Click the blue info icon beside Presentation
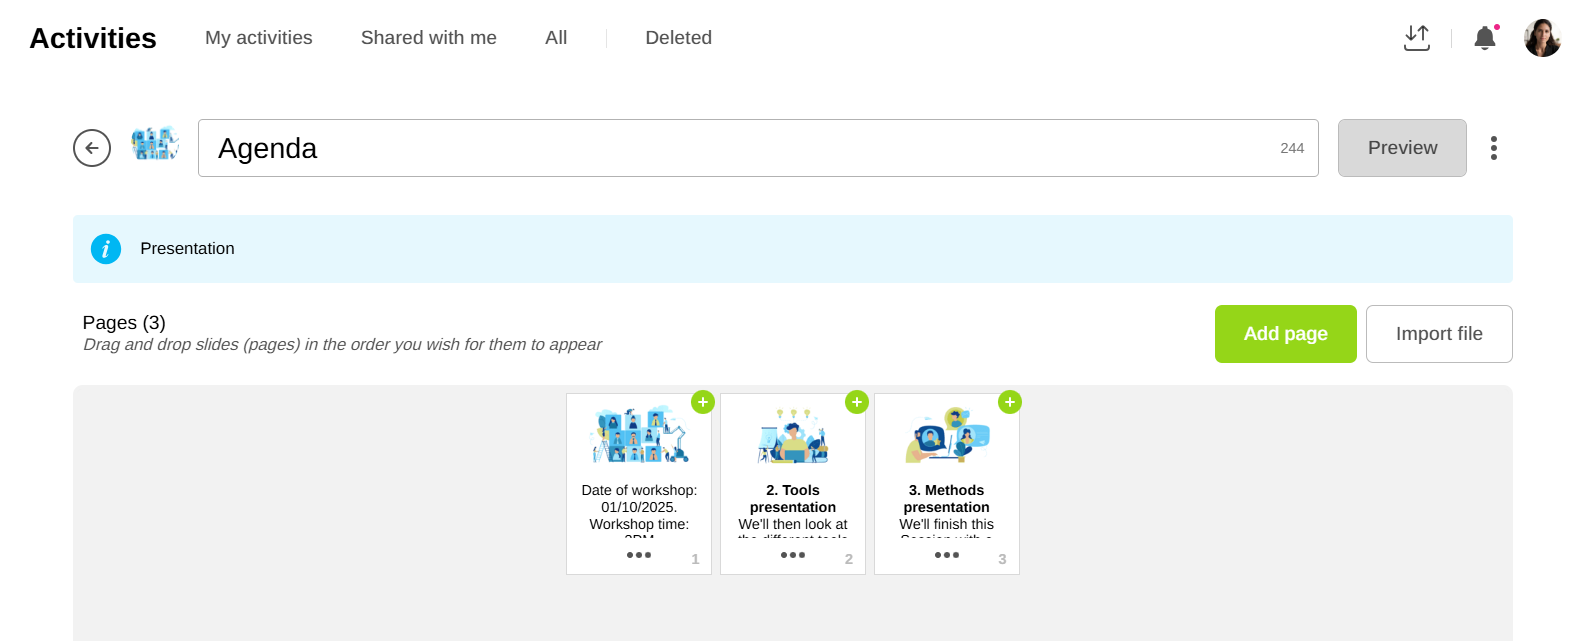The width and height of the screenshot is (1569, 641). [x=106, y=249]
